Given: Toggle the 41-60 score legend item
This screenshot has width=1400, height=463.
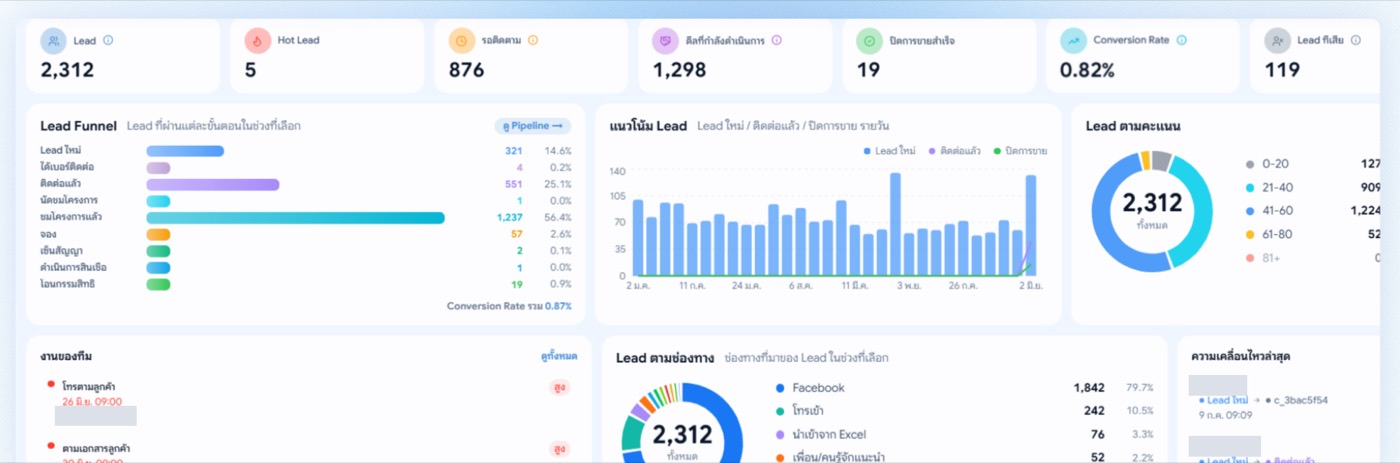Looking at the screenshot, I should 1314,211.
